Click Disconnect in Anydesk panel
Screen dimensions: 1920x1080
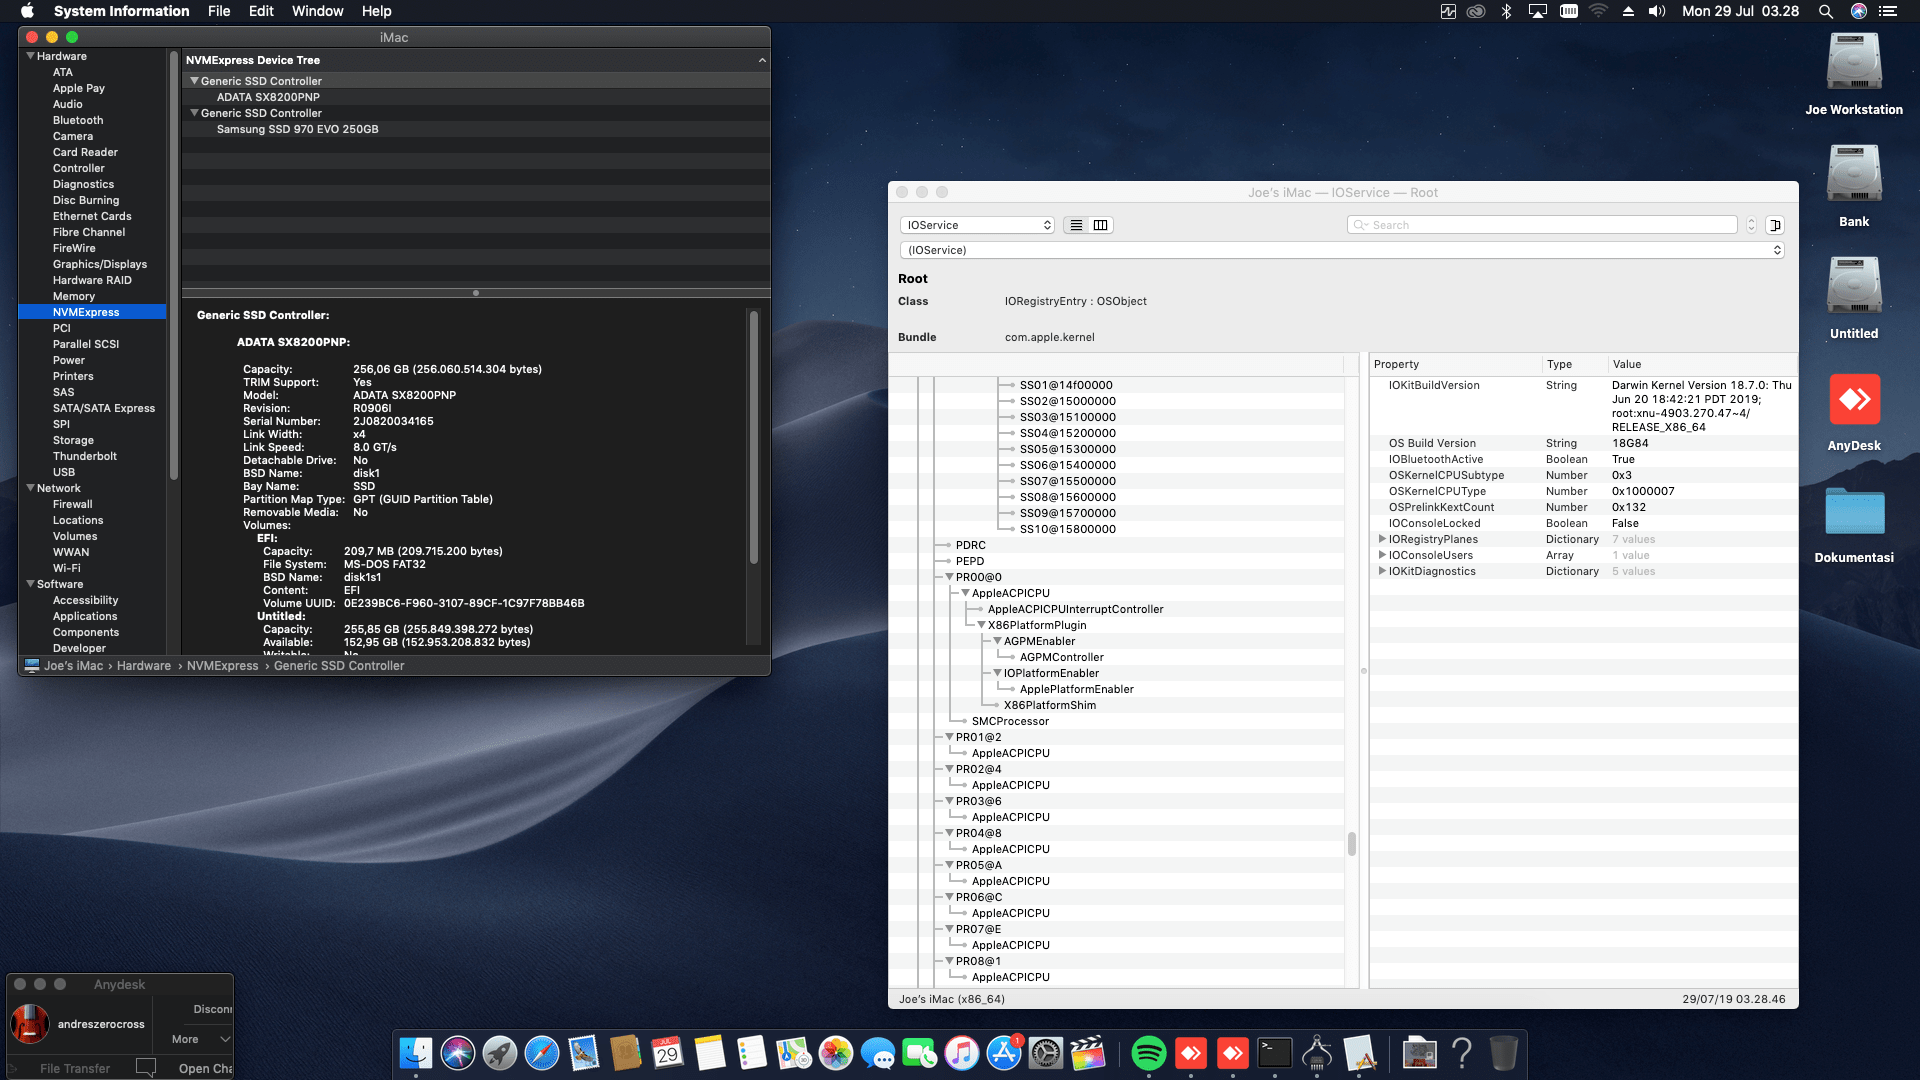coord(213,1009)
